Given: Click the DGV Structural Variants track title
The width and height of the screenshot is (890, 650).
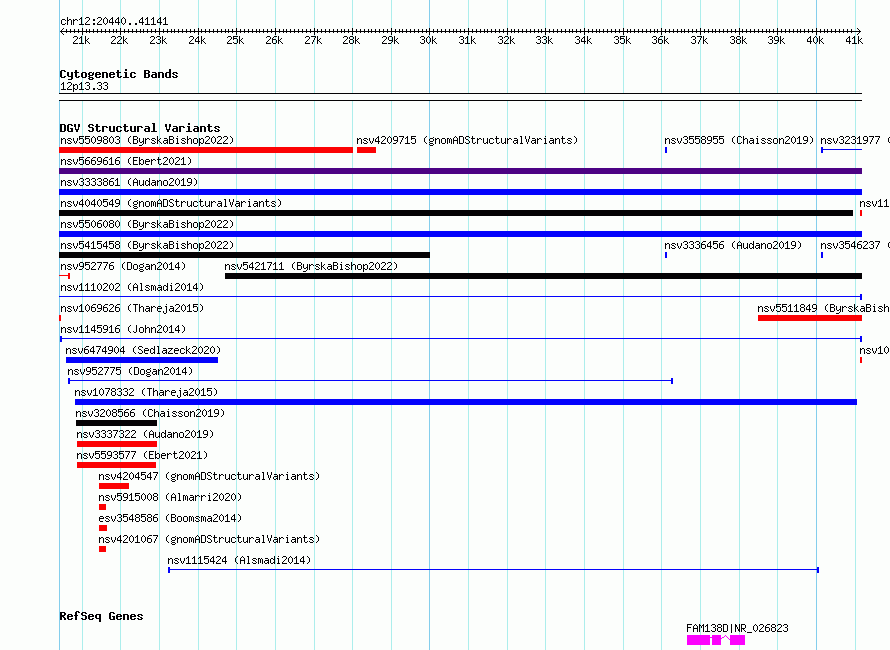Looking at the screenshot, I should [140, 128].
